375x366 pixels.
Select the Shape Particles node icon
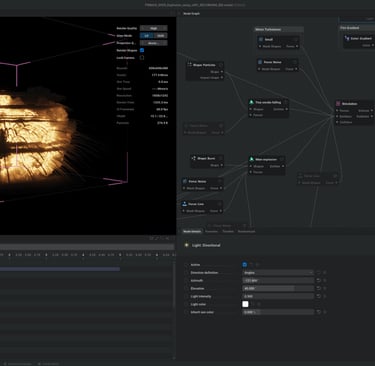189,65
